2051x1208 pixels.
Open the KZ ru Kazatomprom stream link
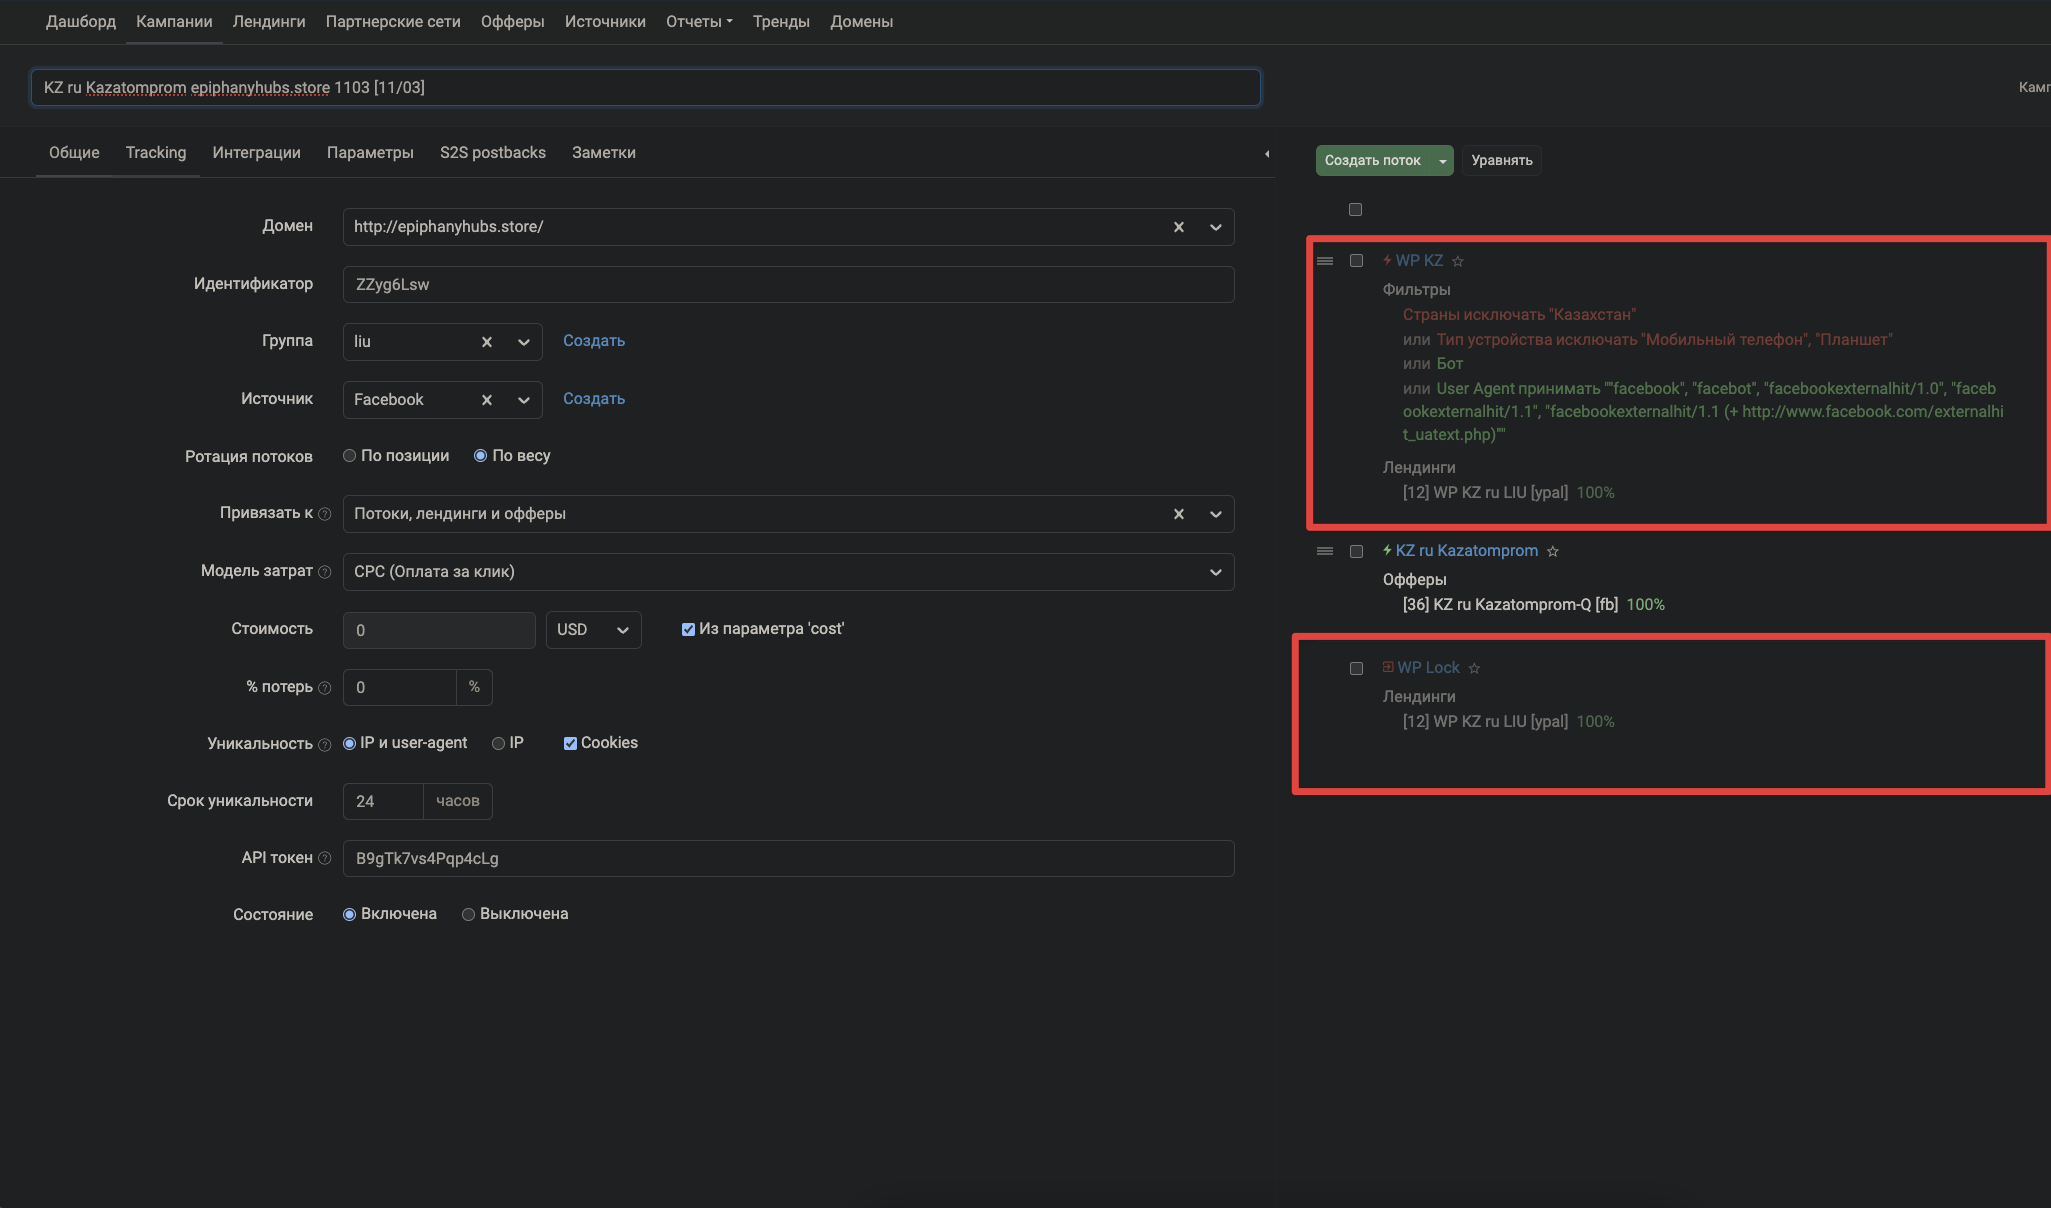pyautogui.click(x=1467, y=551)
